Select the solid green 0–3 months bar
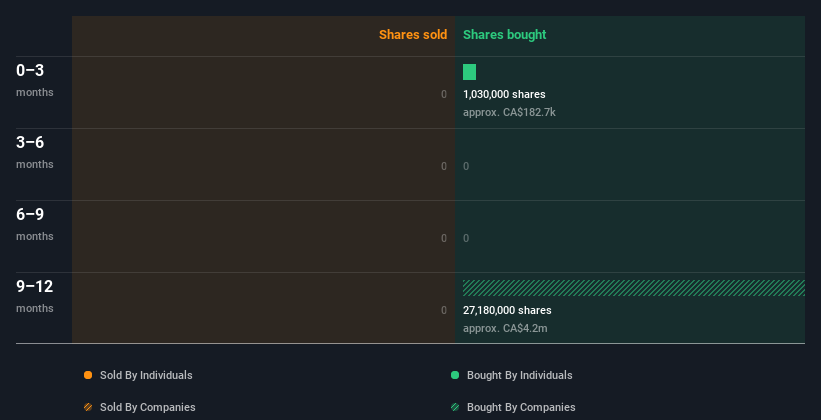Image resolution: width=821 pixels, height=420 pixels. [x=469, y=72]
